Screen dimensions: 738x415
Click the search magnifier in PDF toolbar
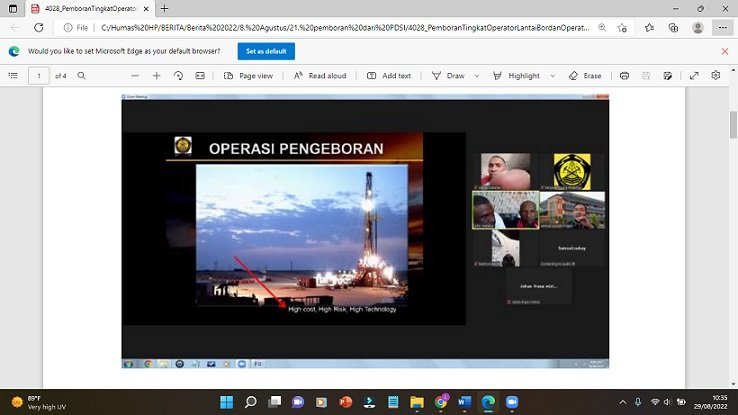(x=81, y=75)
